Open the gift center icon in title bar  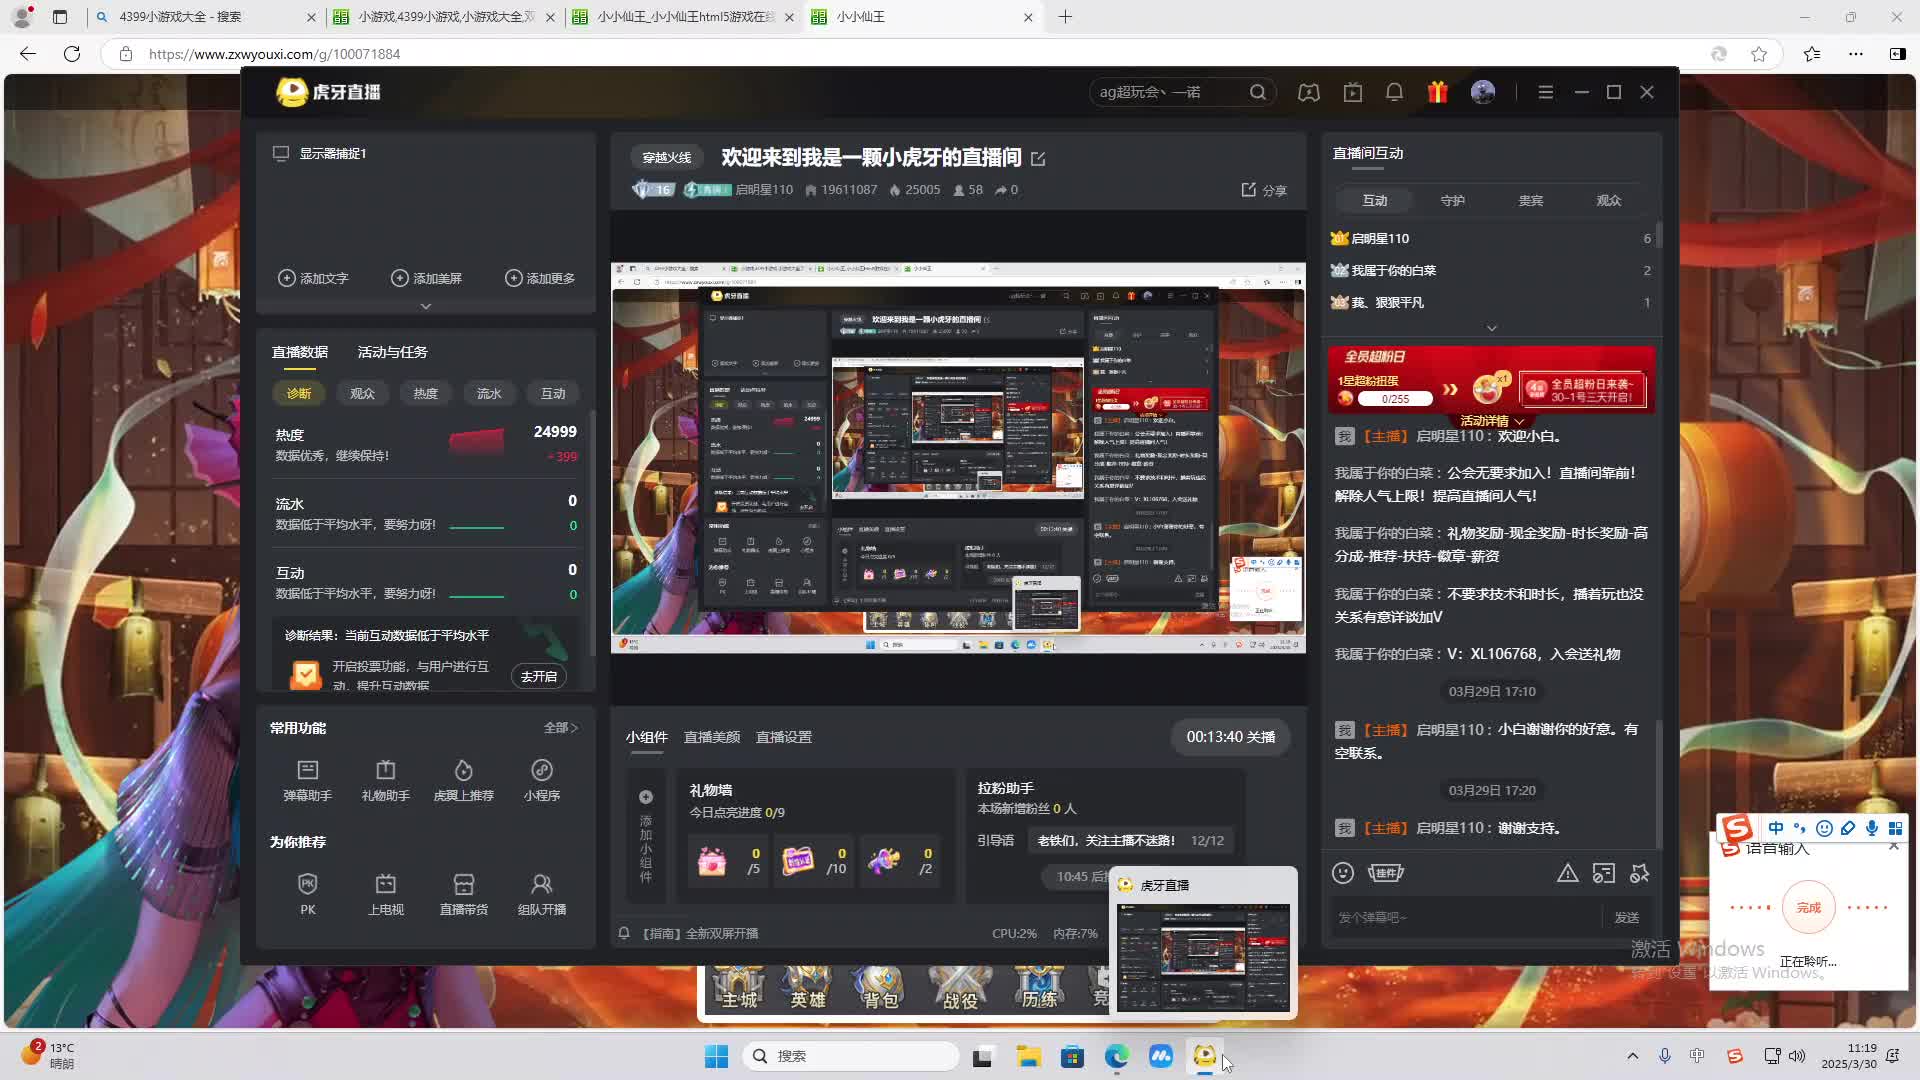1437,91
